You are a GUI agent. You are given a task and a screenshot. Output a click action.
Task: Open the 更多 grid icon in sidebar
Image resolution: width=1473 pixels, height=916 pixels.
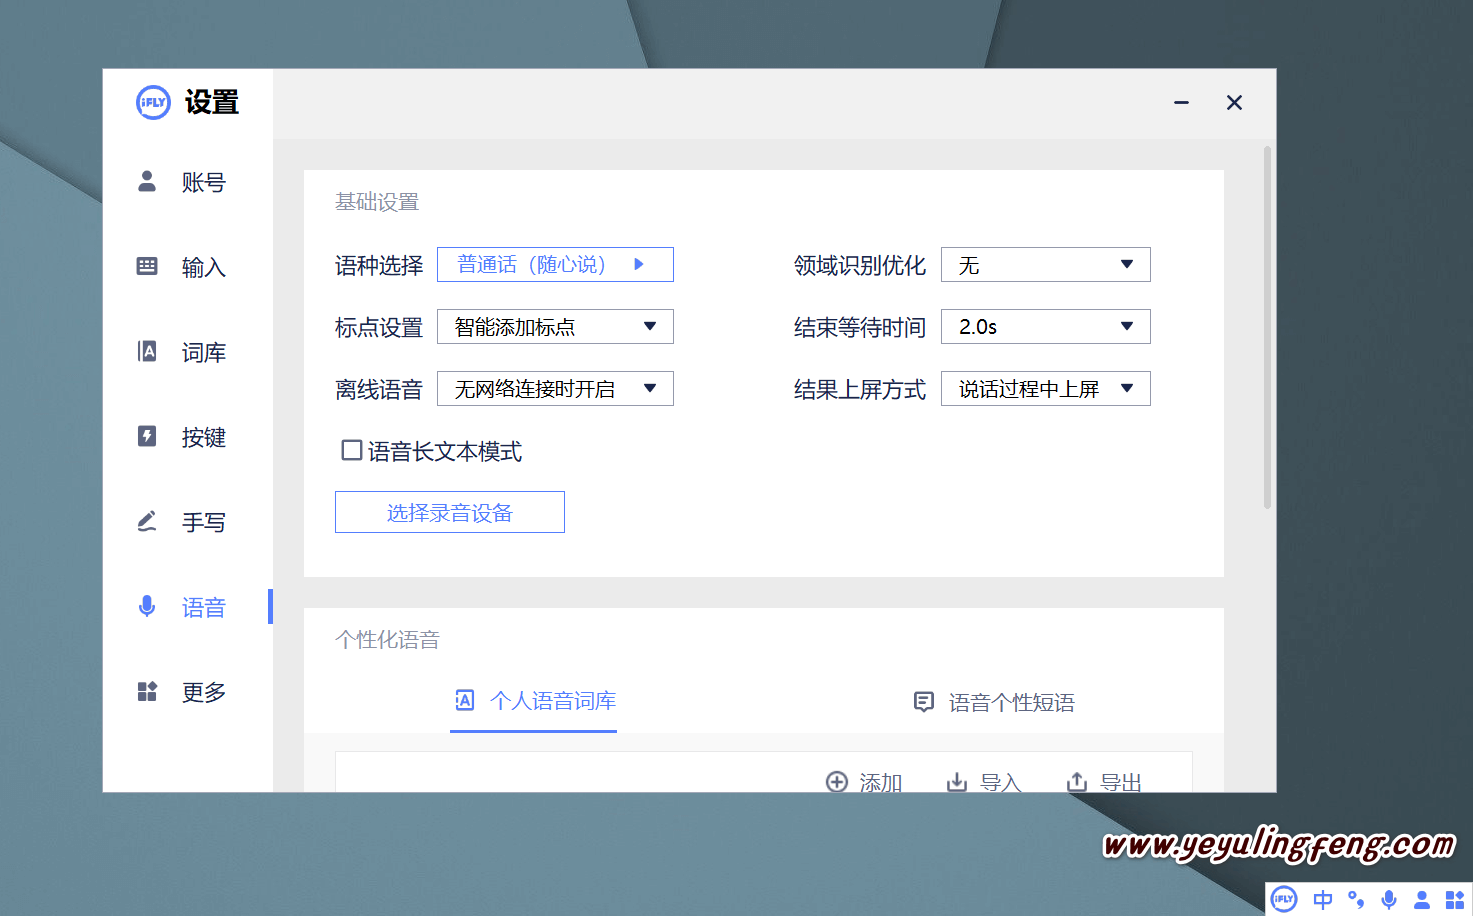point(147,691)
